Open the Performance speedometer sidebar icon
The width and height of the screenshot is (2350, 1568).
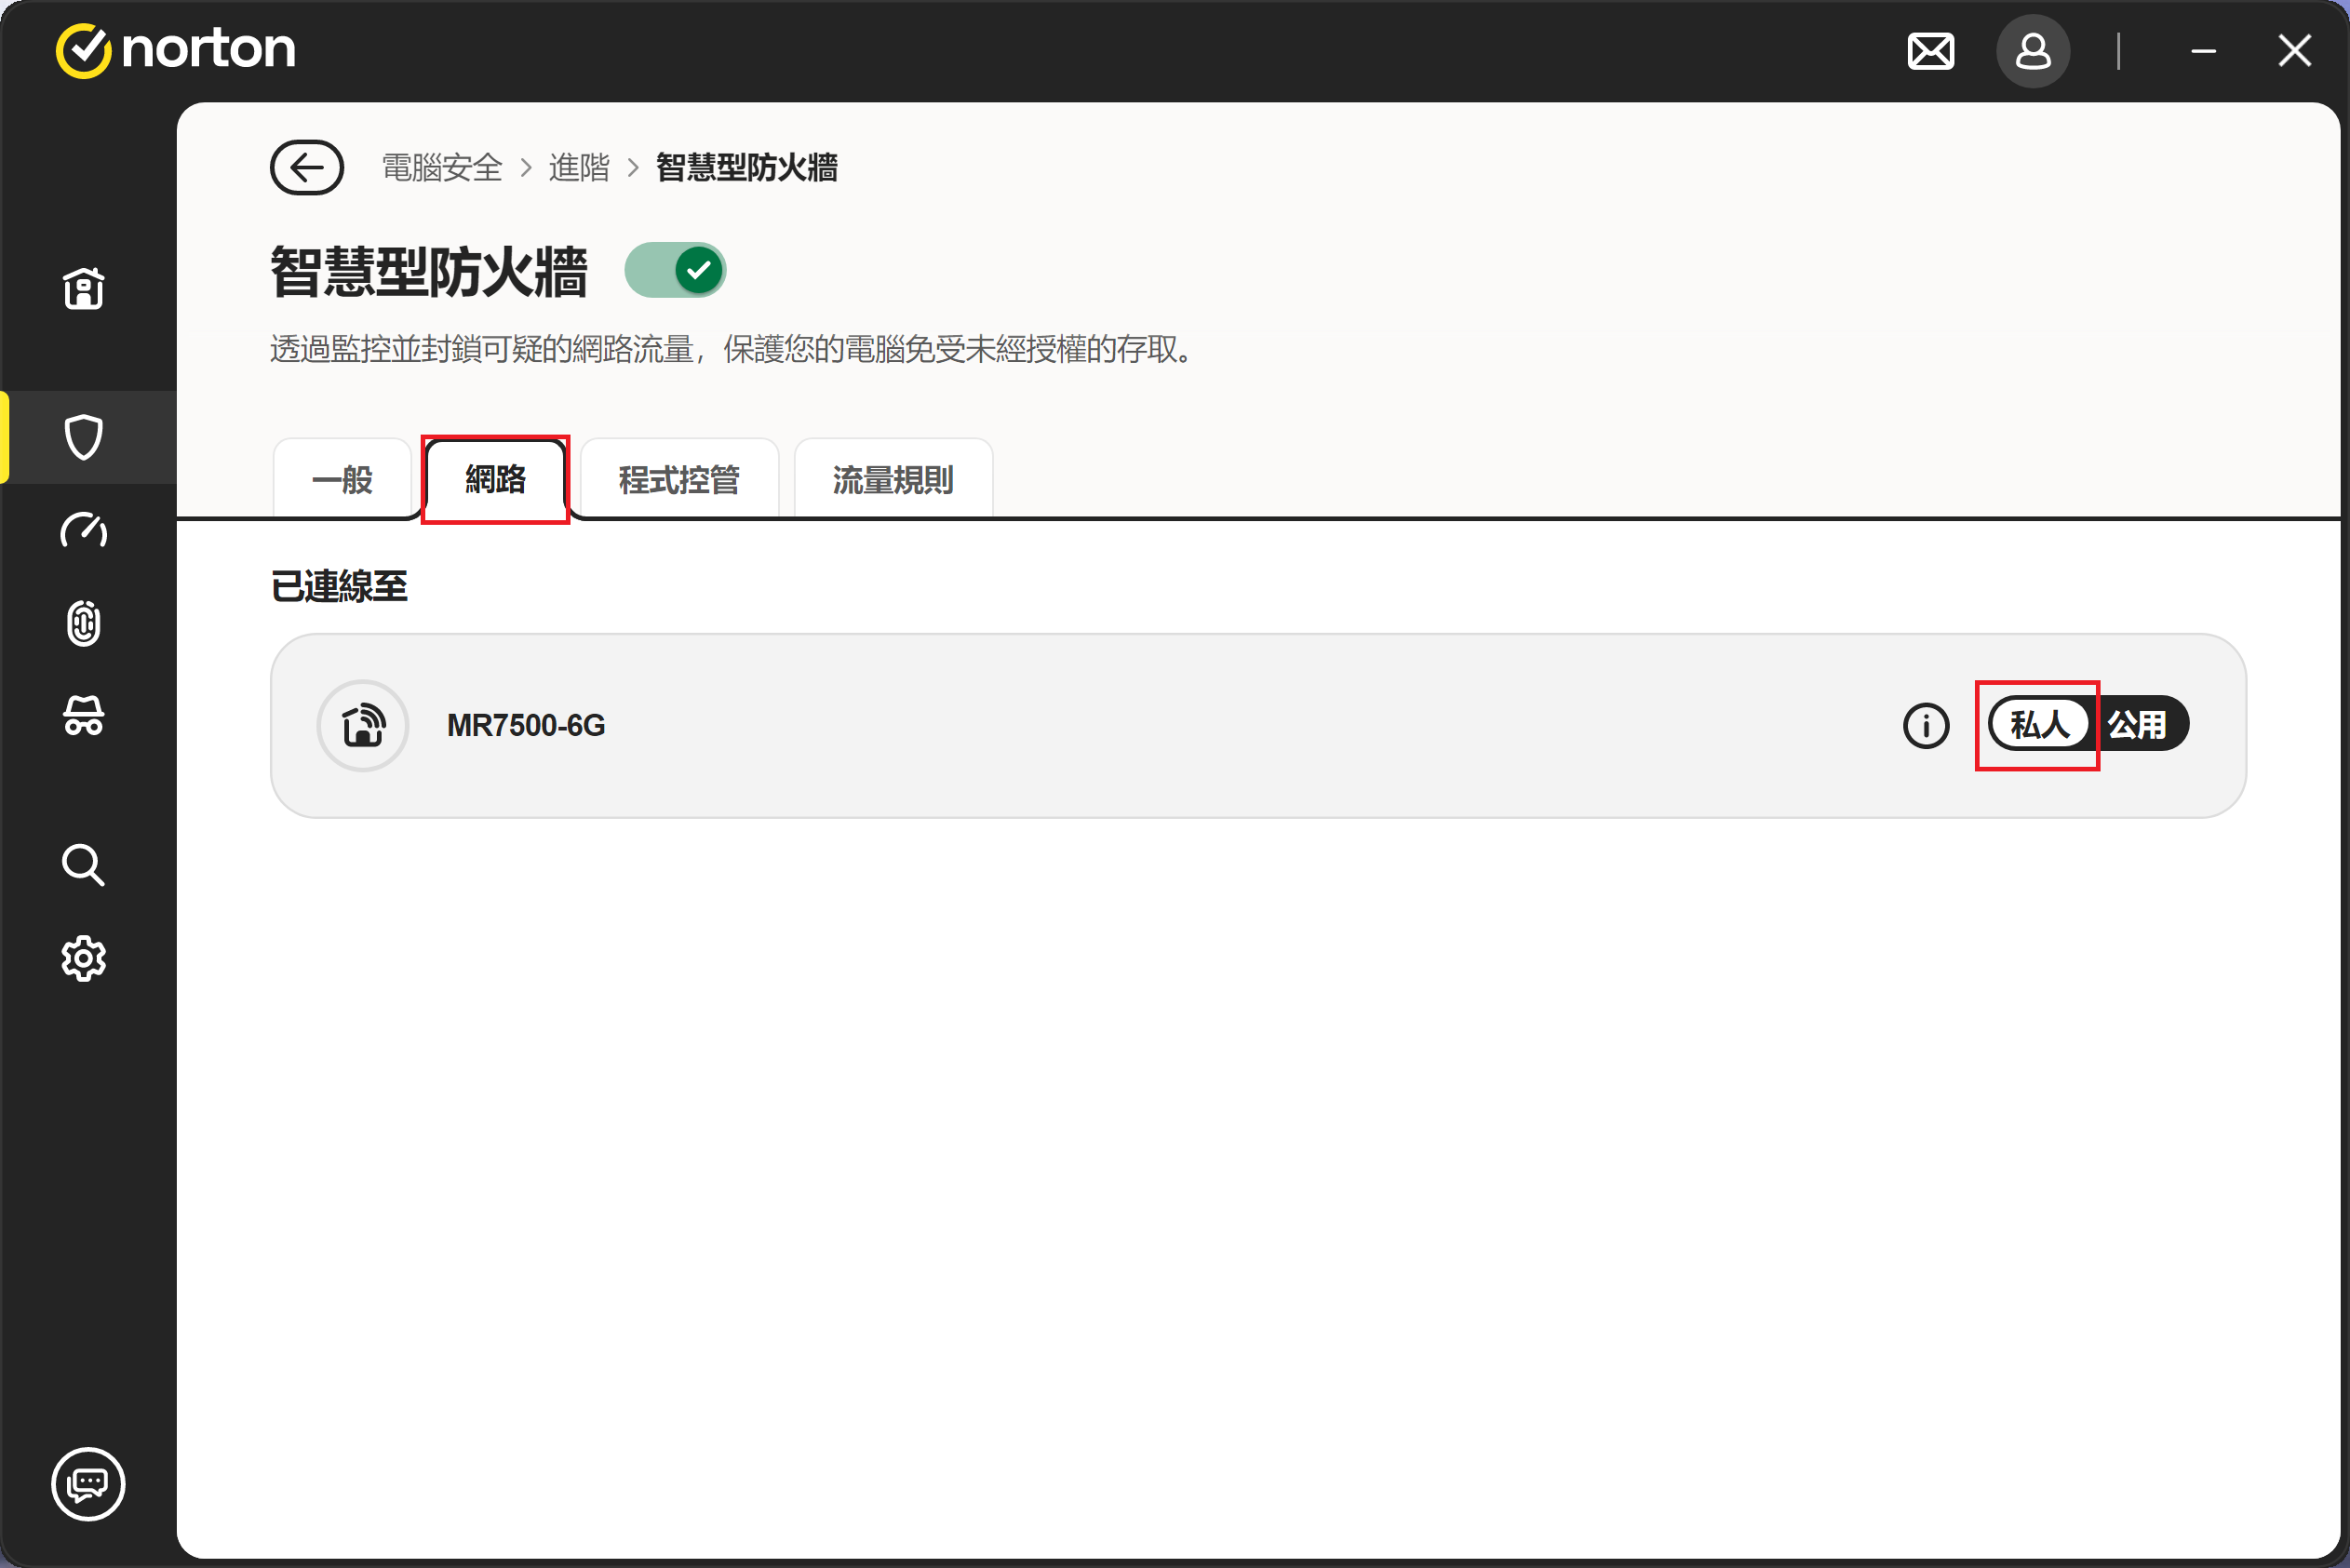(x=84, y=530)
